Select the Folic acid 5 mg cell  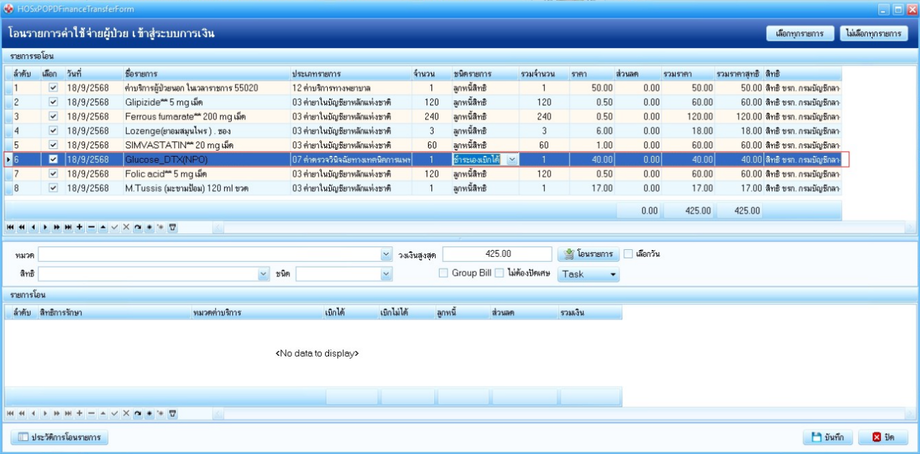206,174
